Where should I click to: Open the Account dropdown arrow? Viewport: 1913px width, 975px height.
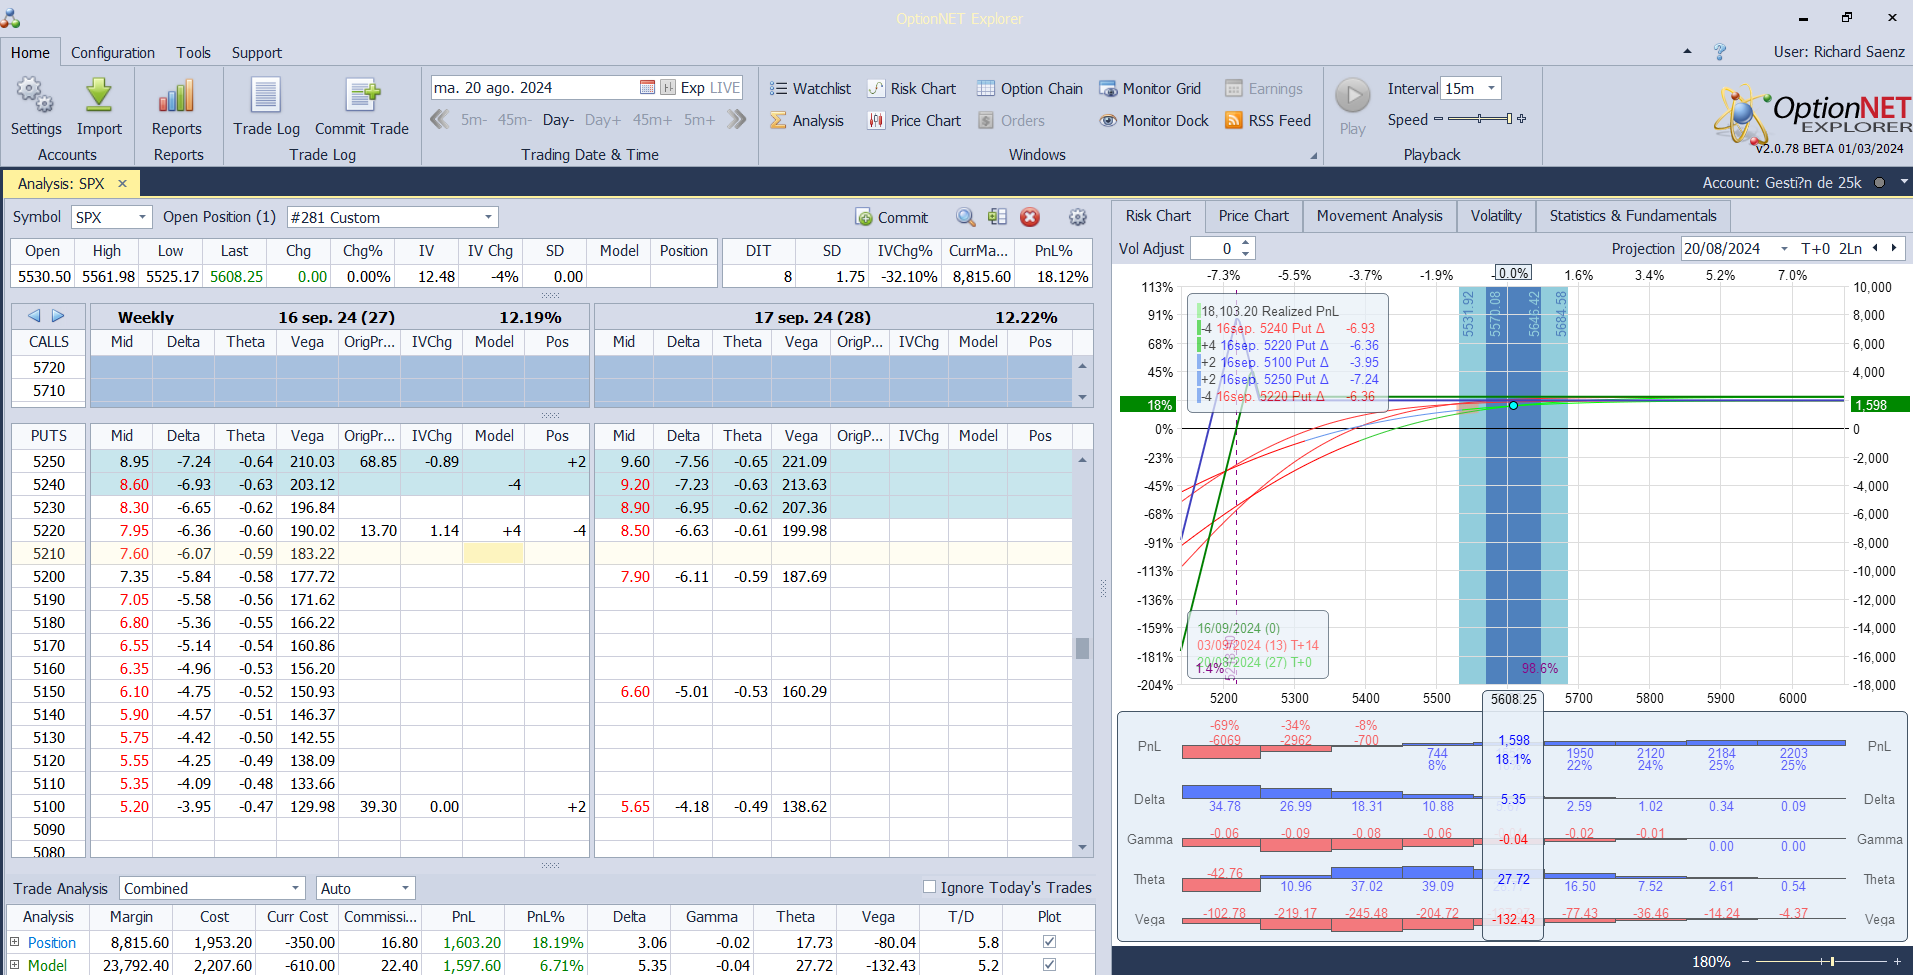tap(1904, 182)
